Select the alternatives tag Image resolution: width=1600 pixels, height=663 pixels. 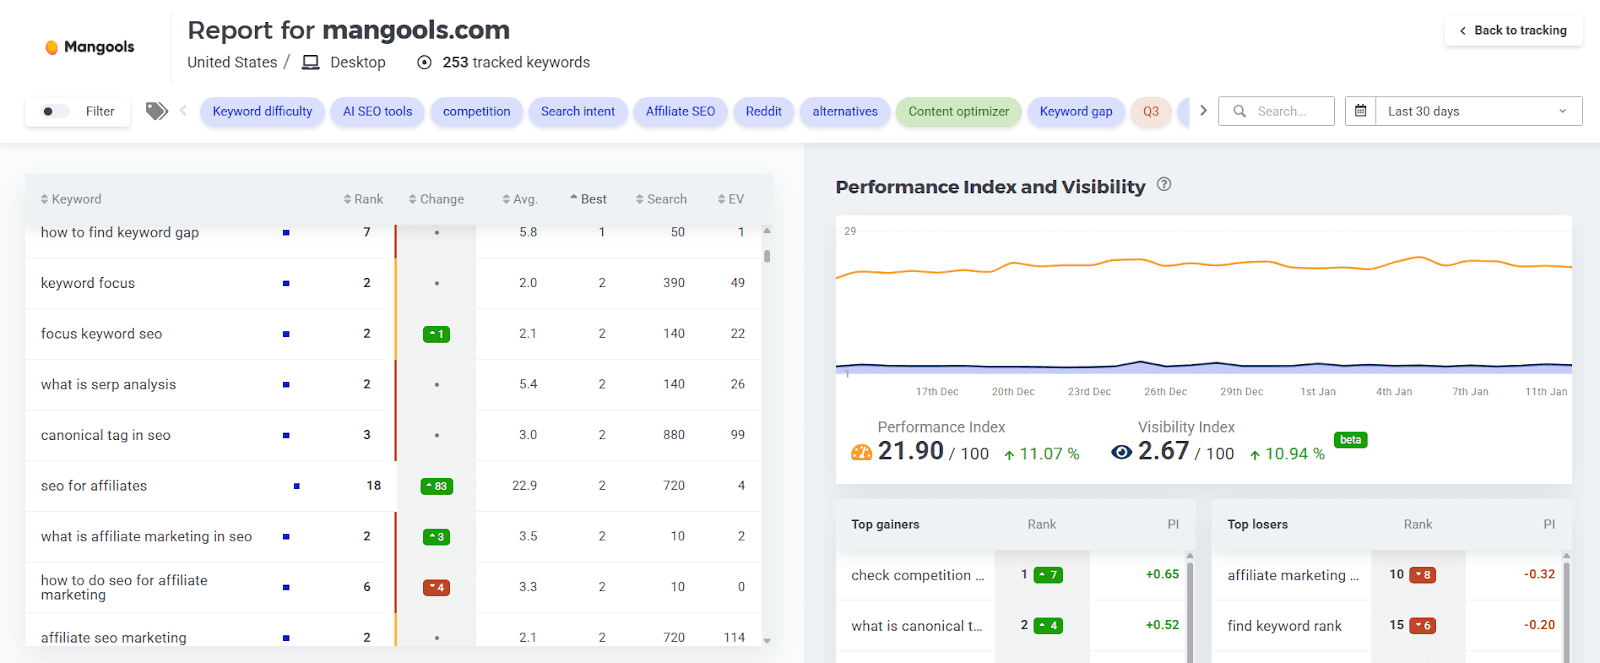[x=845, y=112]
